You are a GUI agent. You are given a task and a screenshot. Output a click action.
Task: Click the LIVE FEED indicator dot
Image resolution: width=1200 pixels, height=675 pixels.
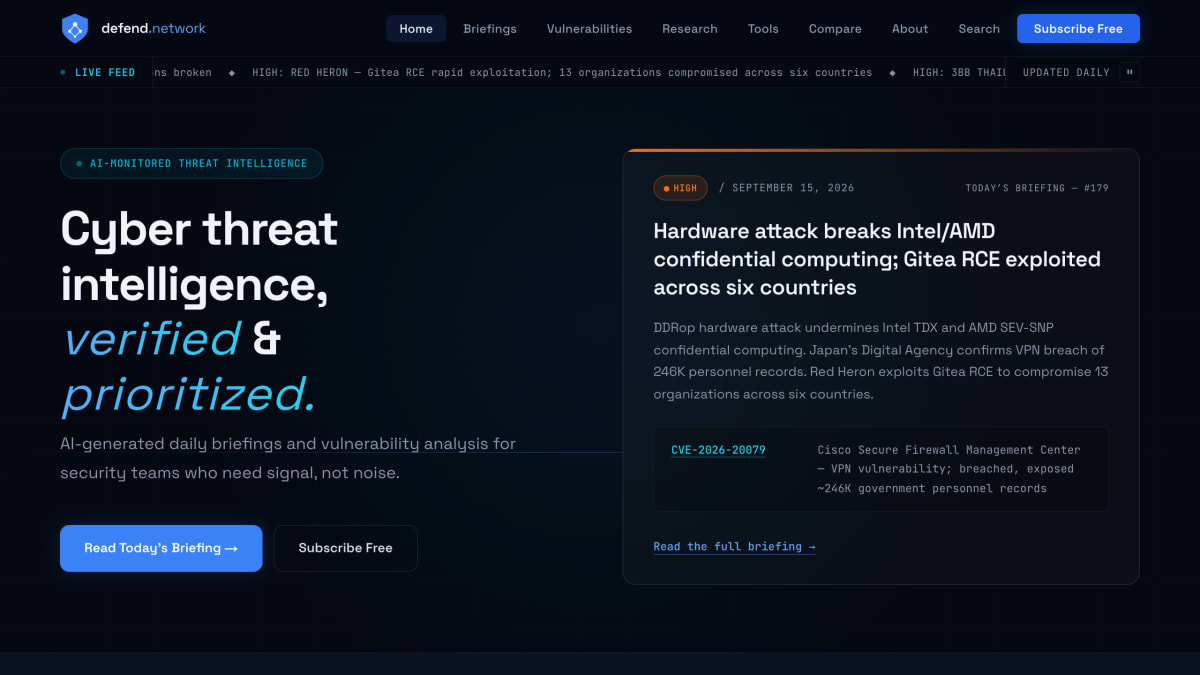coord(64,72)
